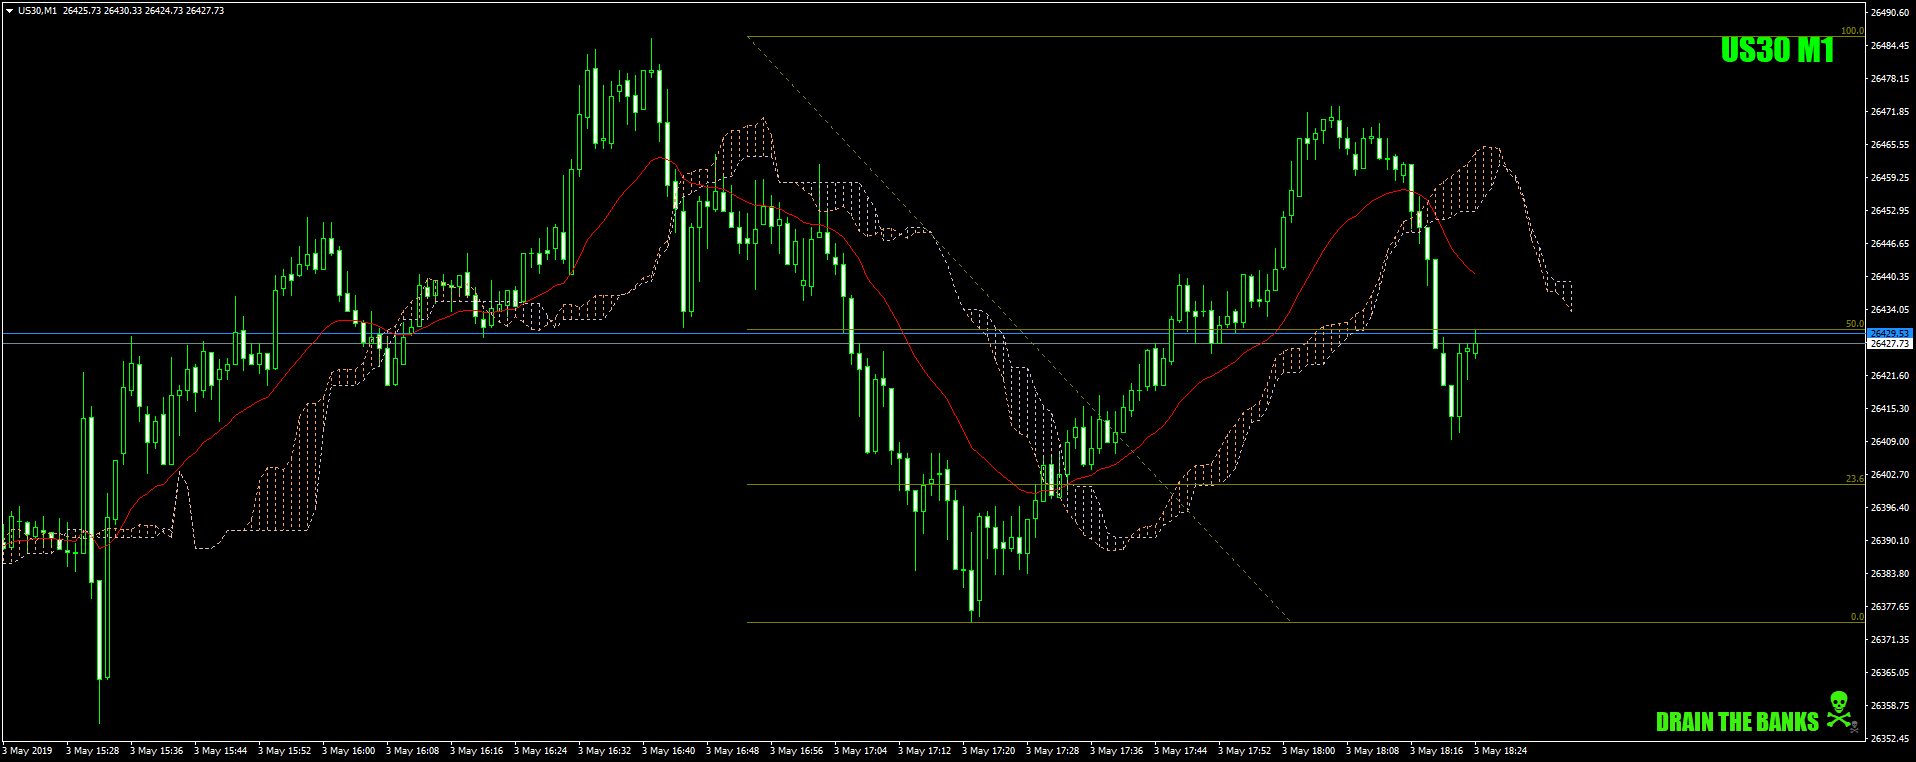
Task: Click the 3 May 18:08 time label
Action: [1373, 751]
